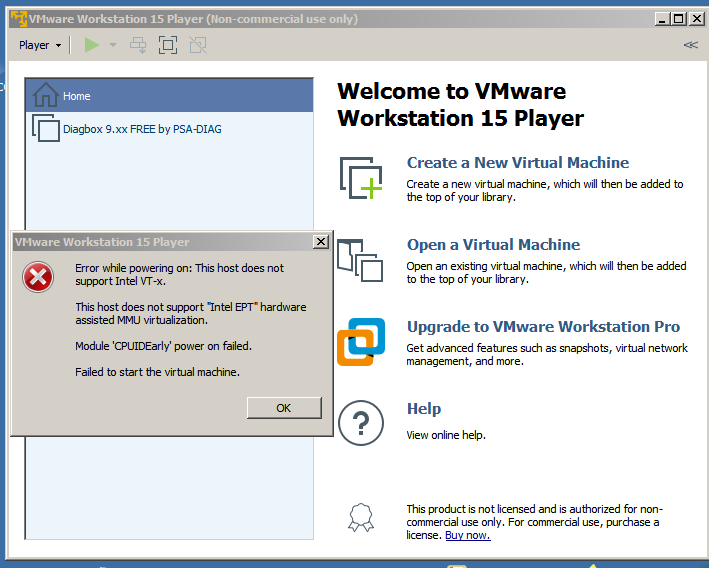Click the Unity mode toolbar icon
The height and width of the screenshot is (568, 709).
pos(198,45)
